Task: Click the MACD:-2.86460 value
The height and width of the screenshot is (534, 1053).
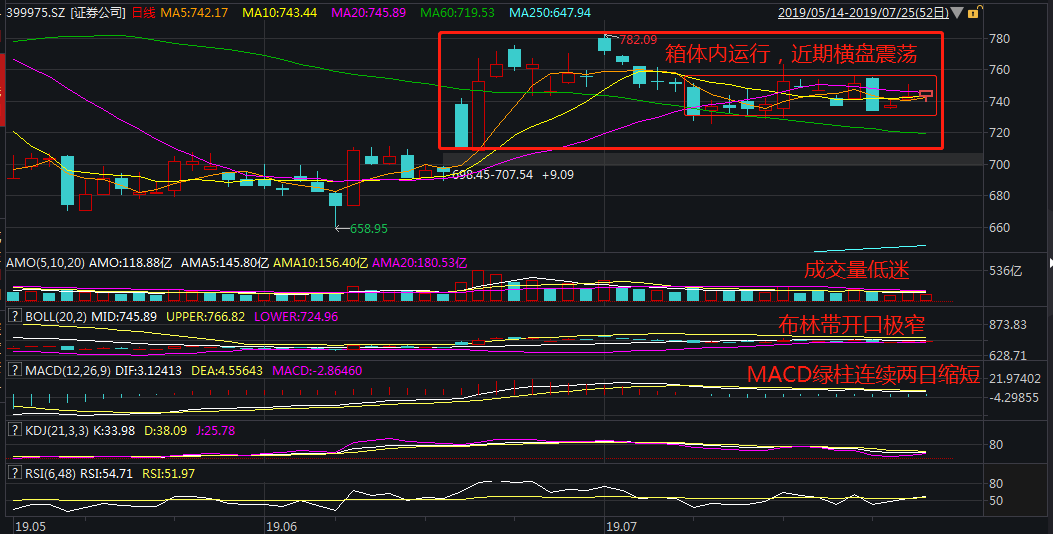Action: tap(317, 371)
